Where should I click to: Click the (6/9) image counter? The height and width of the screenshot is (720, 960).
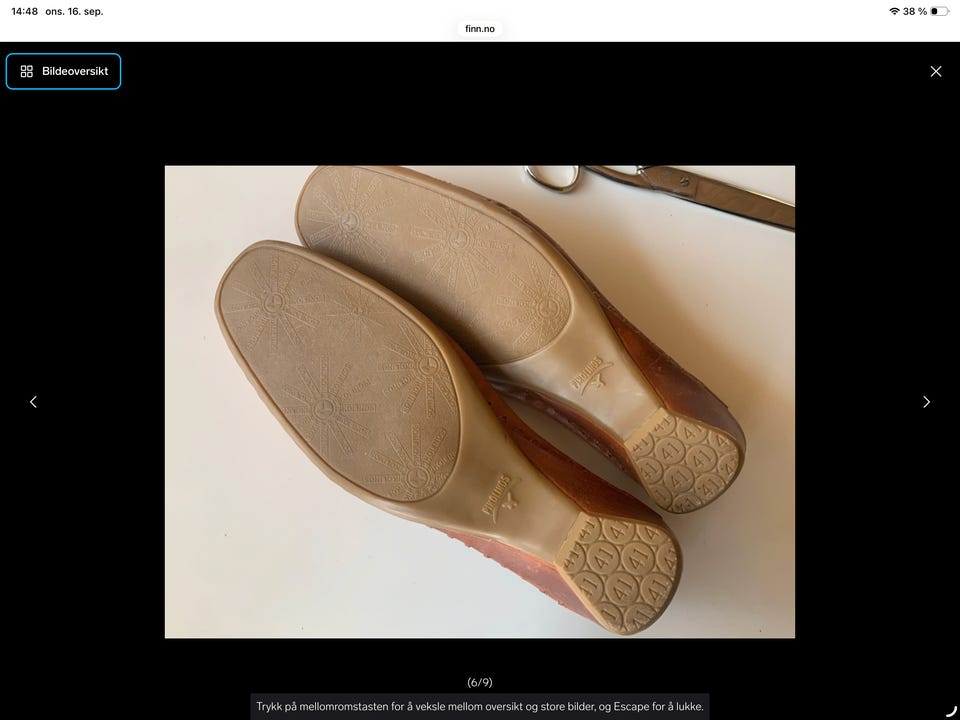(x=480, y=682)
